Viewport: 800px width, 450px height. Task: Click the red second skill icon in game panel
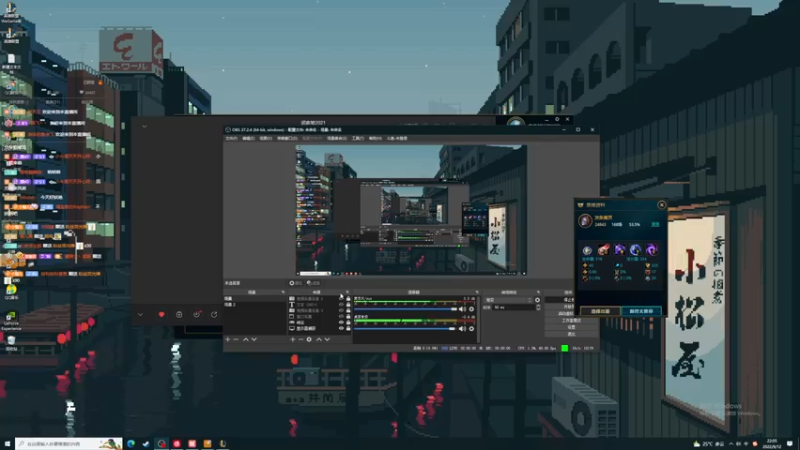tap(604, 250)
